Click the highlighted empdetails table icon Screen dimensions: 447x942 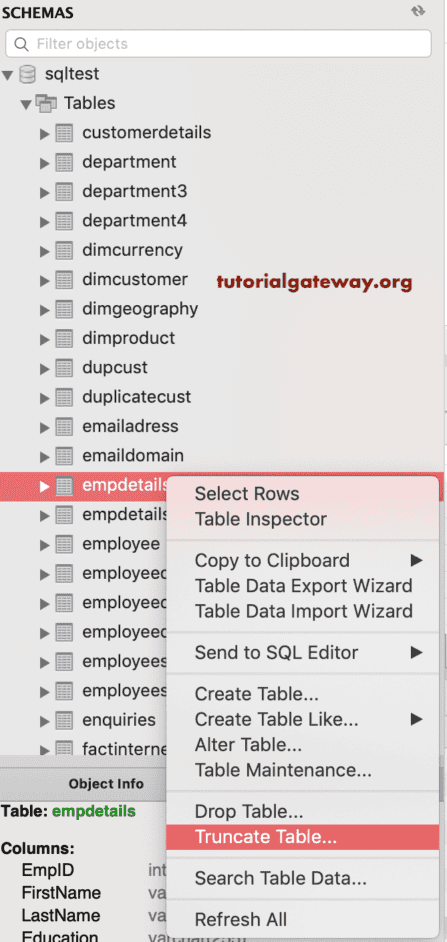64,486
